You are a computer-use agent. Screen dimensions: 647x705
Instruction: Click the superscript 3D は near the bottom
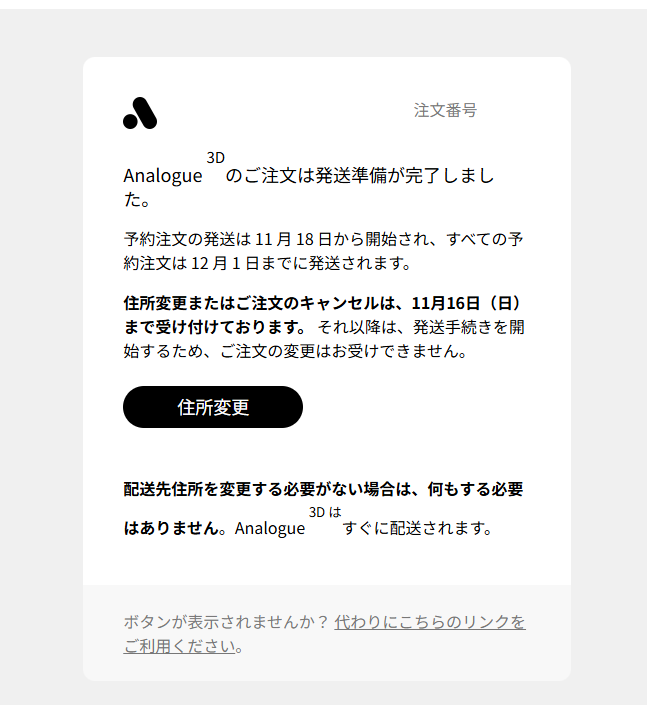pyautogui.click(x=325, y=512)
